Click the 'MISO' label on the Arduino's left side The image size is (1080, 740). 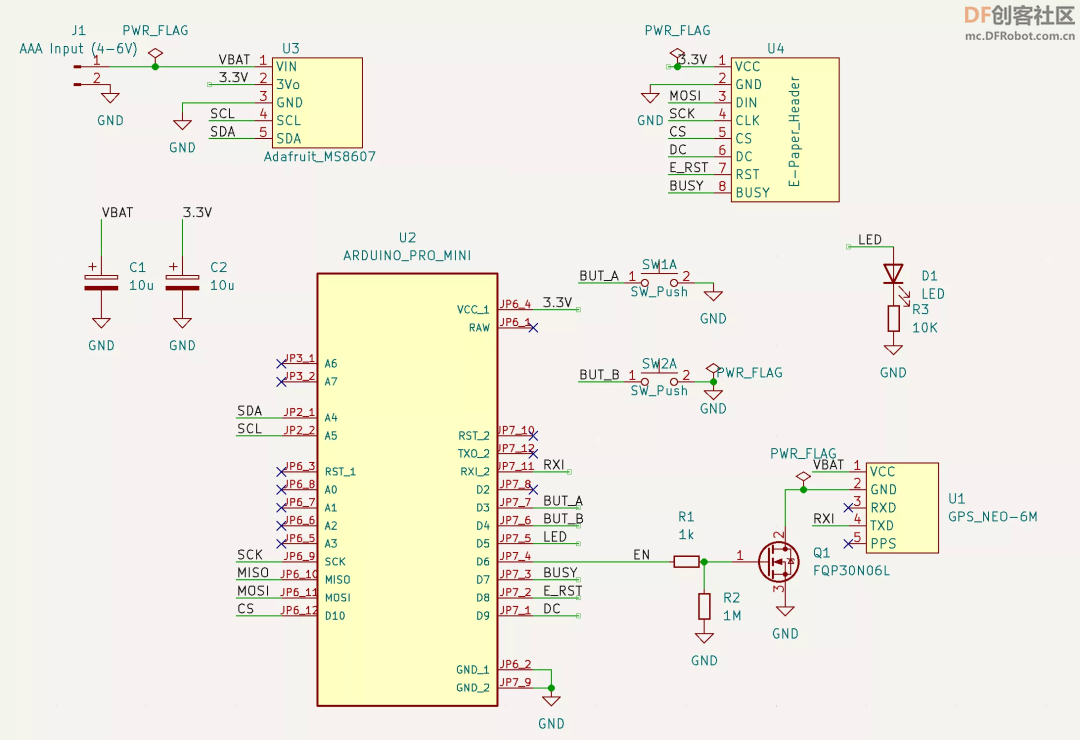pyautogui.click(x=253, y=573)
